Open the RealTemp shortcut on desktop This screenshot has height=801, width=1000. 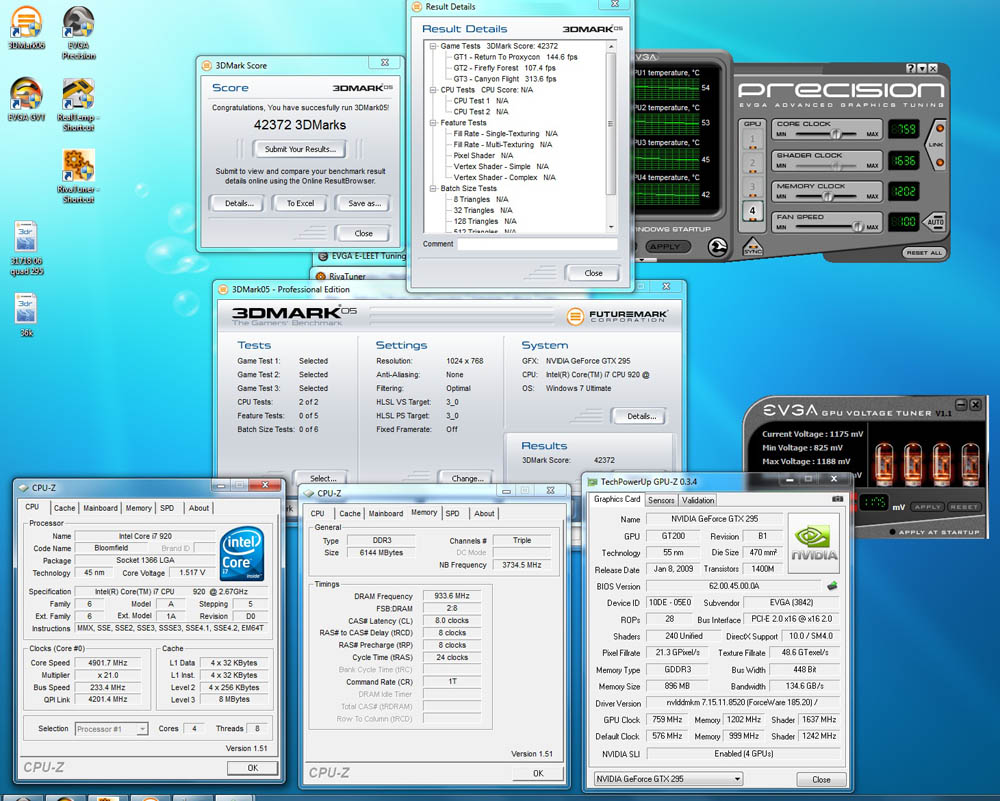coord(78,104)
